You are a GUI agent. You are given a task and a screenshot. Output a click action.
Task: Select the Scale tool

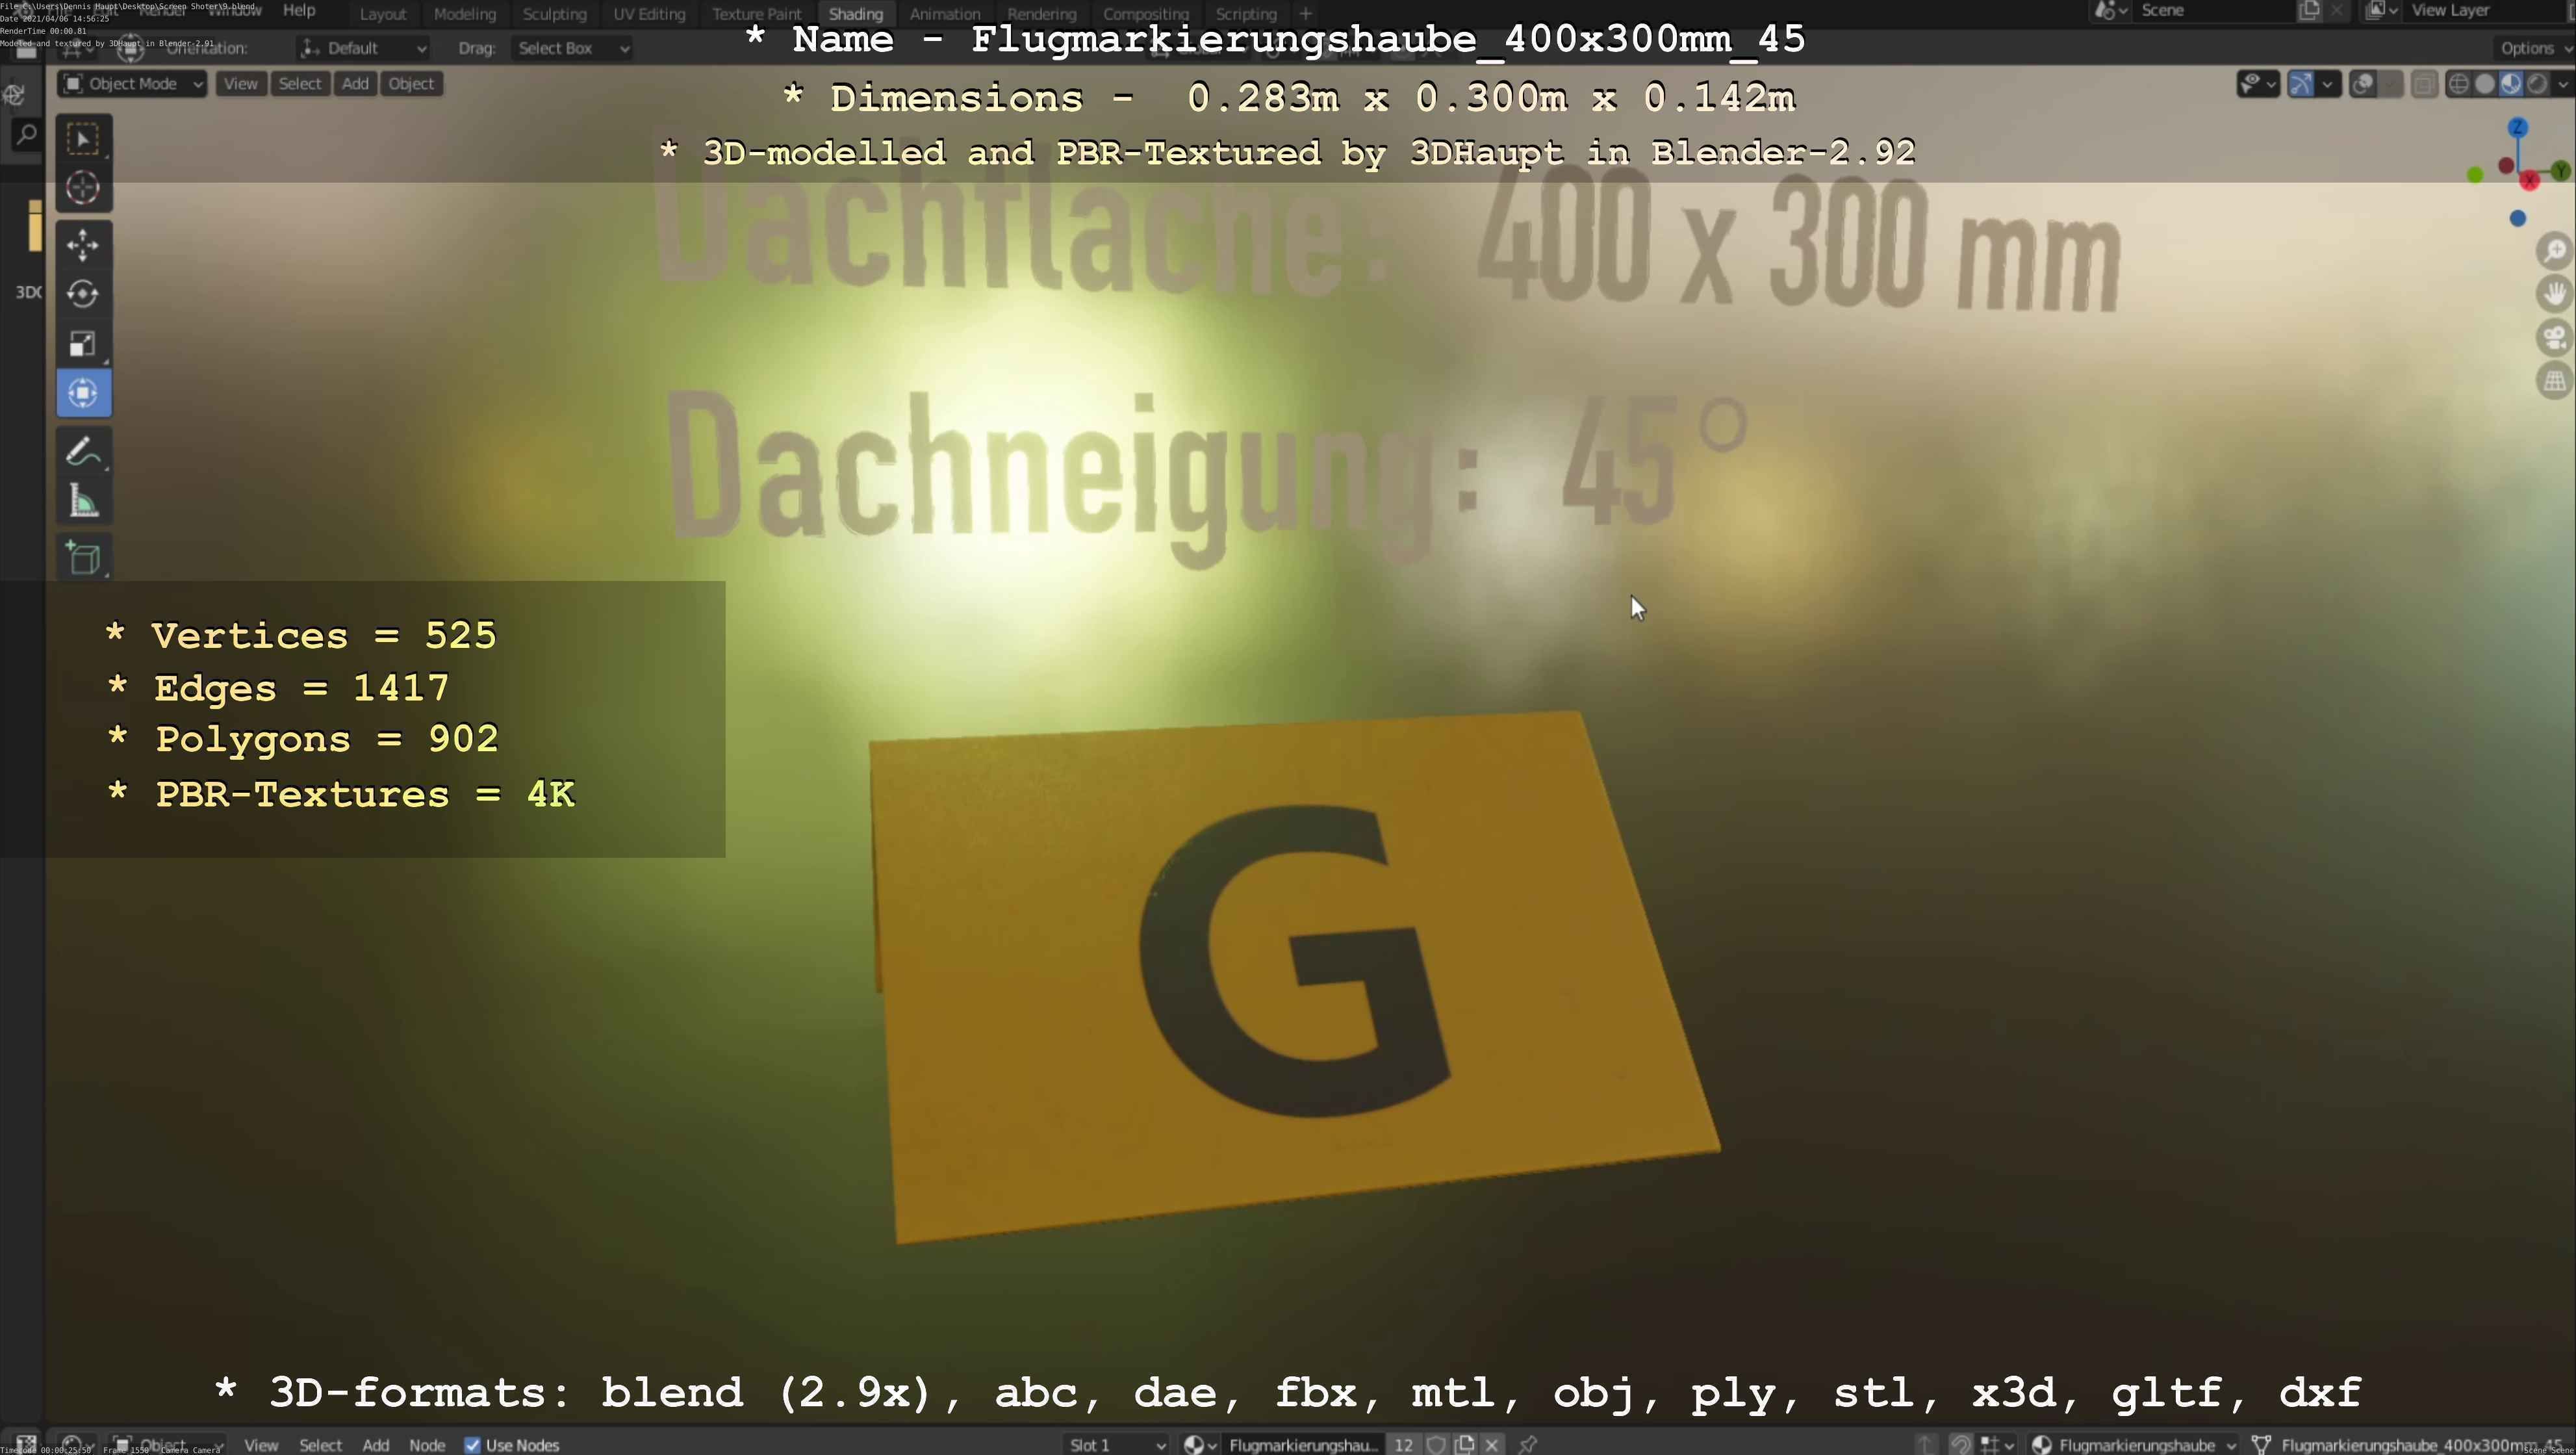(x=83, y=344)
